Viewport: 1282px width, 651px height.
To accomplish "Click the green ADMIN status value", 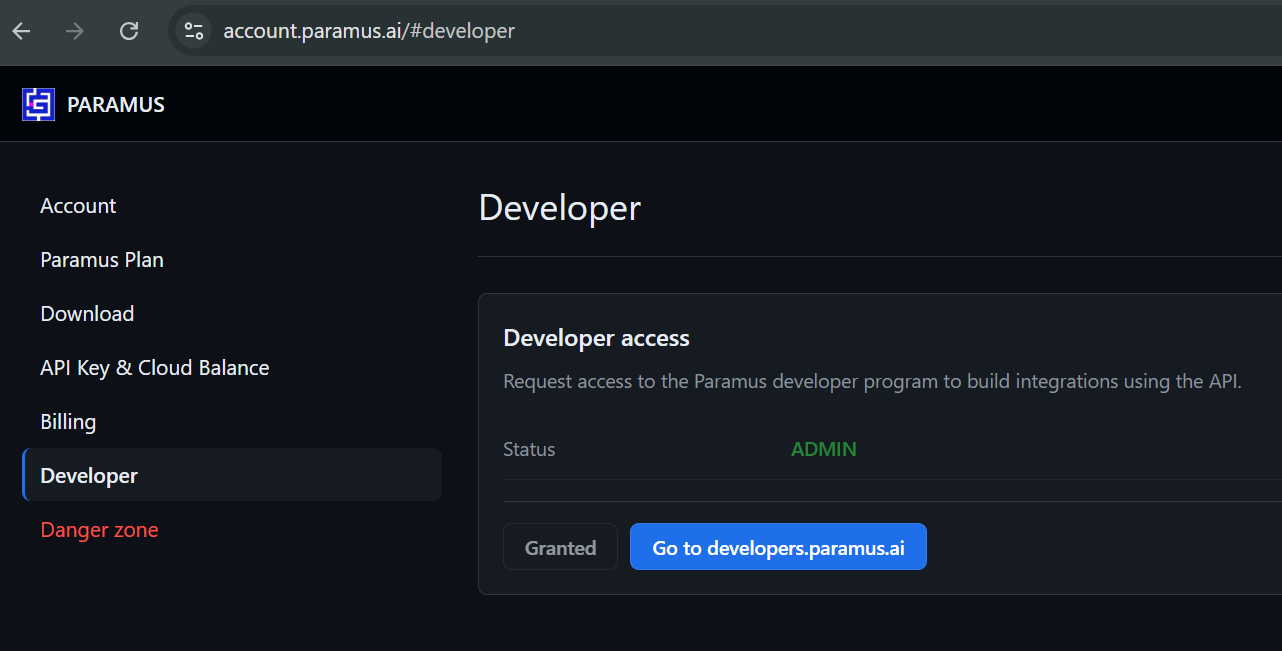I will coord(824,449).
